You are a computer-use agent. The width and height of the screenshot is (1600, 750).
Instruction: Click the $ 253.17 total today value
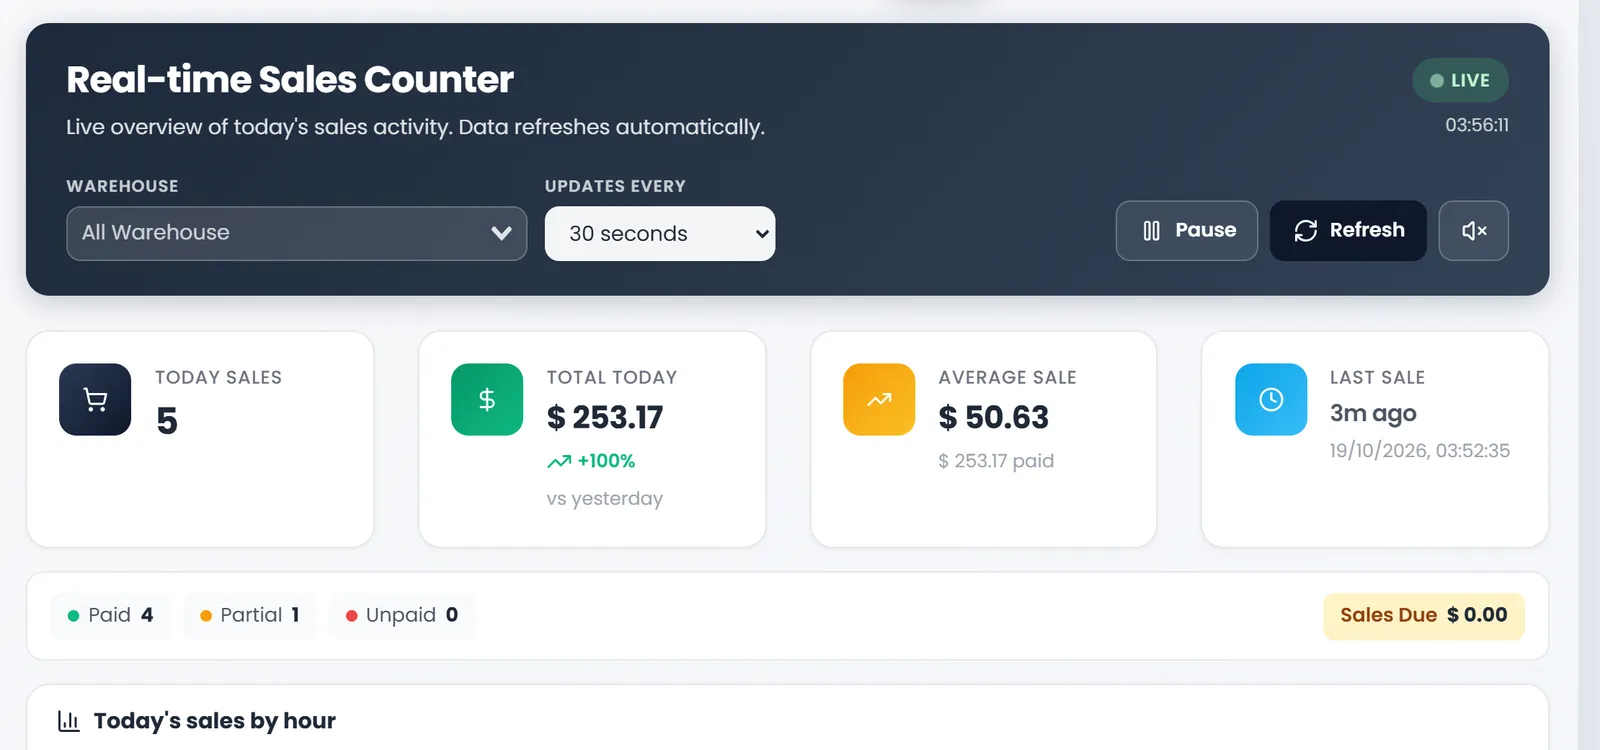click(x=605, y=417)
